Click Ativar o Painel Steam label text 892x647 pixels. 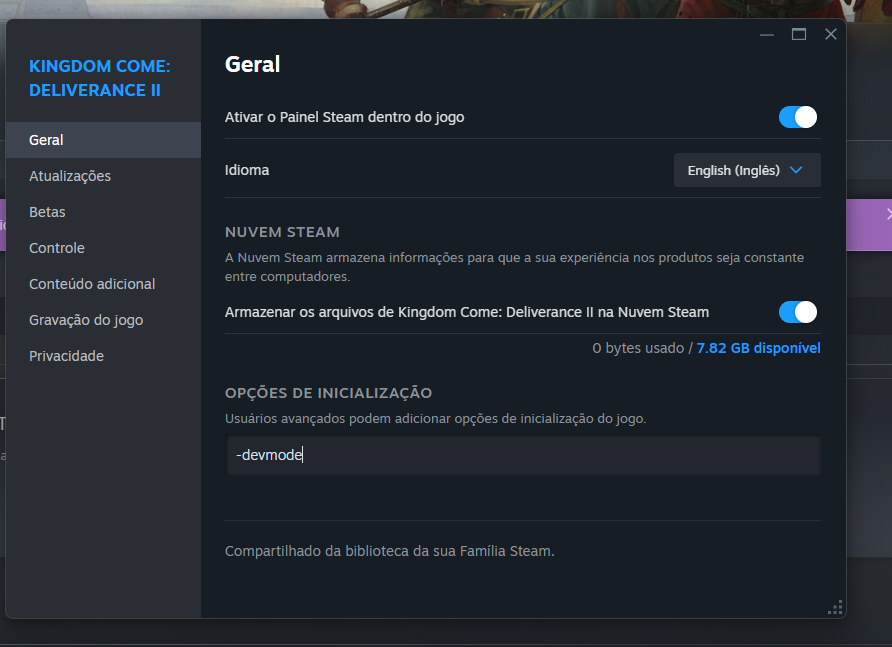pos(344,117)
